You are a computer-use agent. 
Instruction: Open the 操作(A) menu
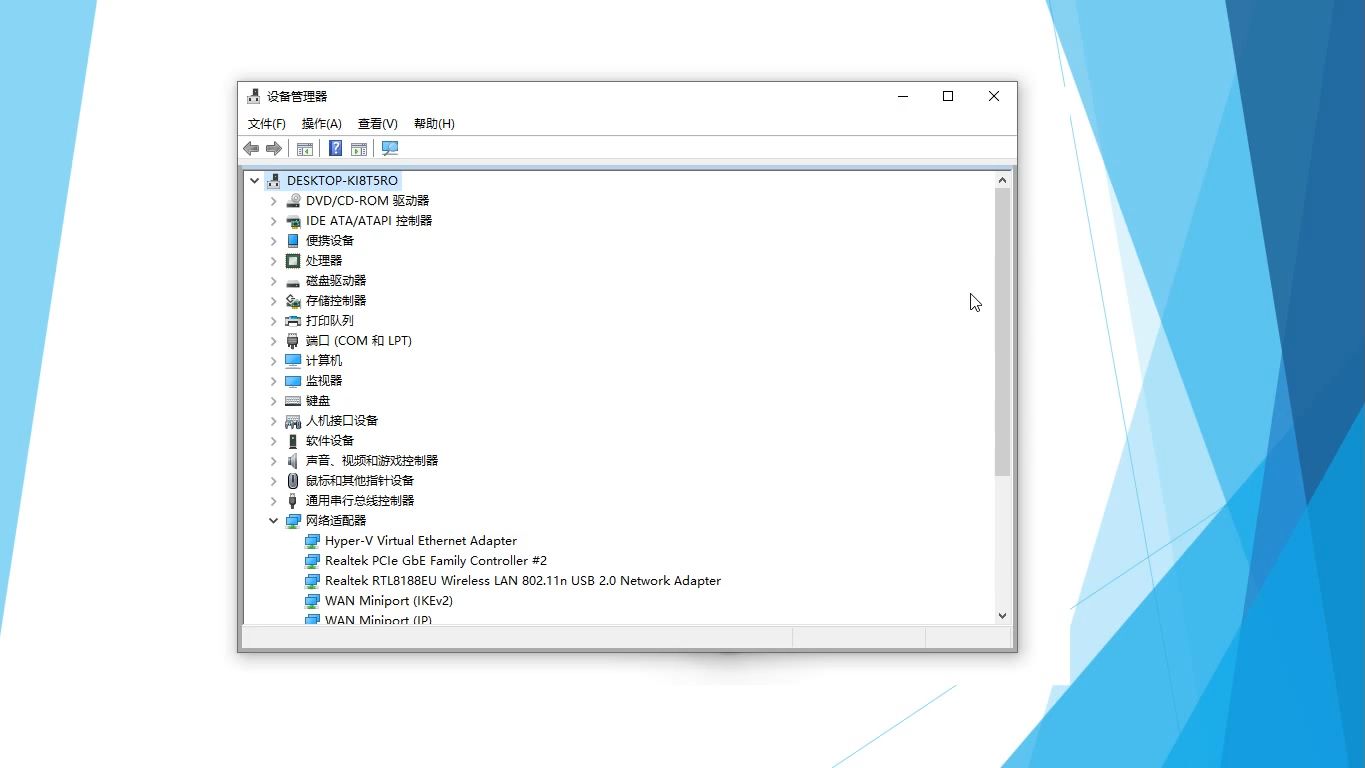tap(322, 124)
